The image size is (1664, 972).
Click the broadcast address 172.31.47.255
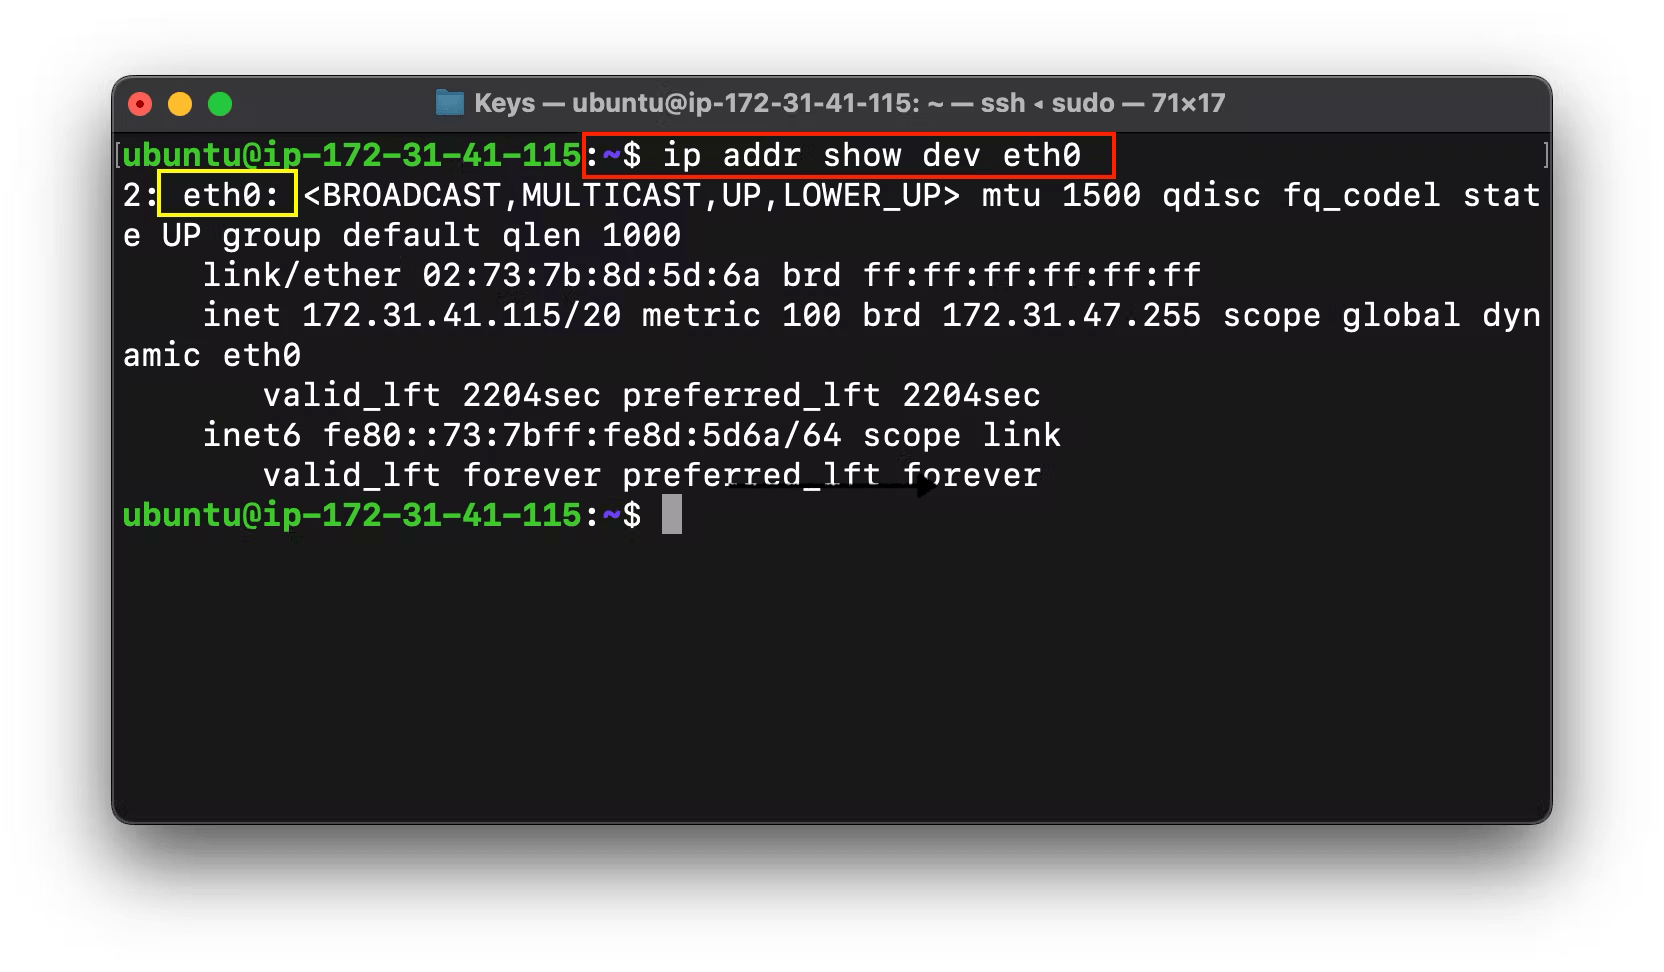[x=1071, y=315]
